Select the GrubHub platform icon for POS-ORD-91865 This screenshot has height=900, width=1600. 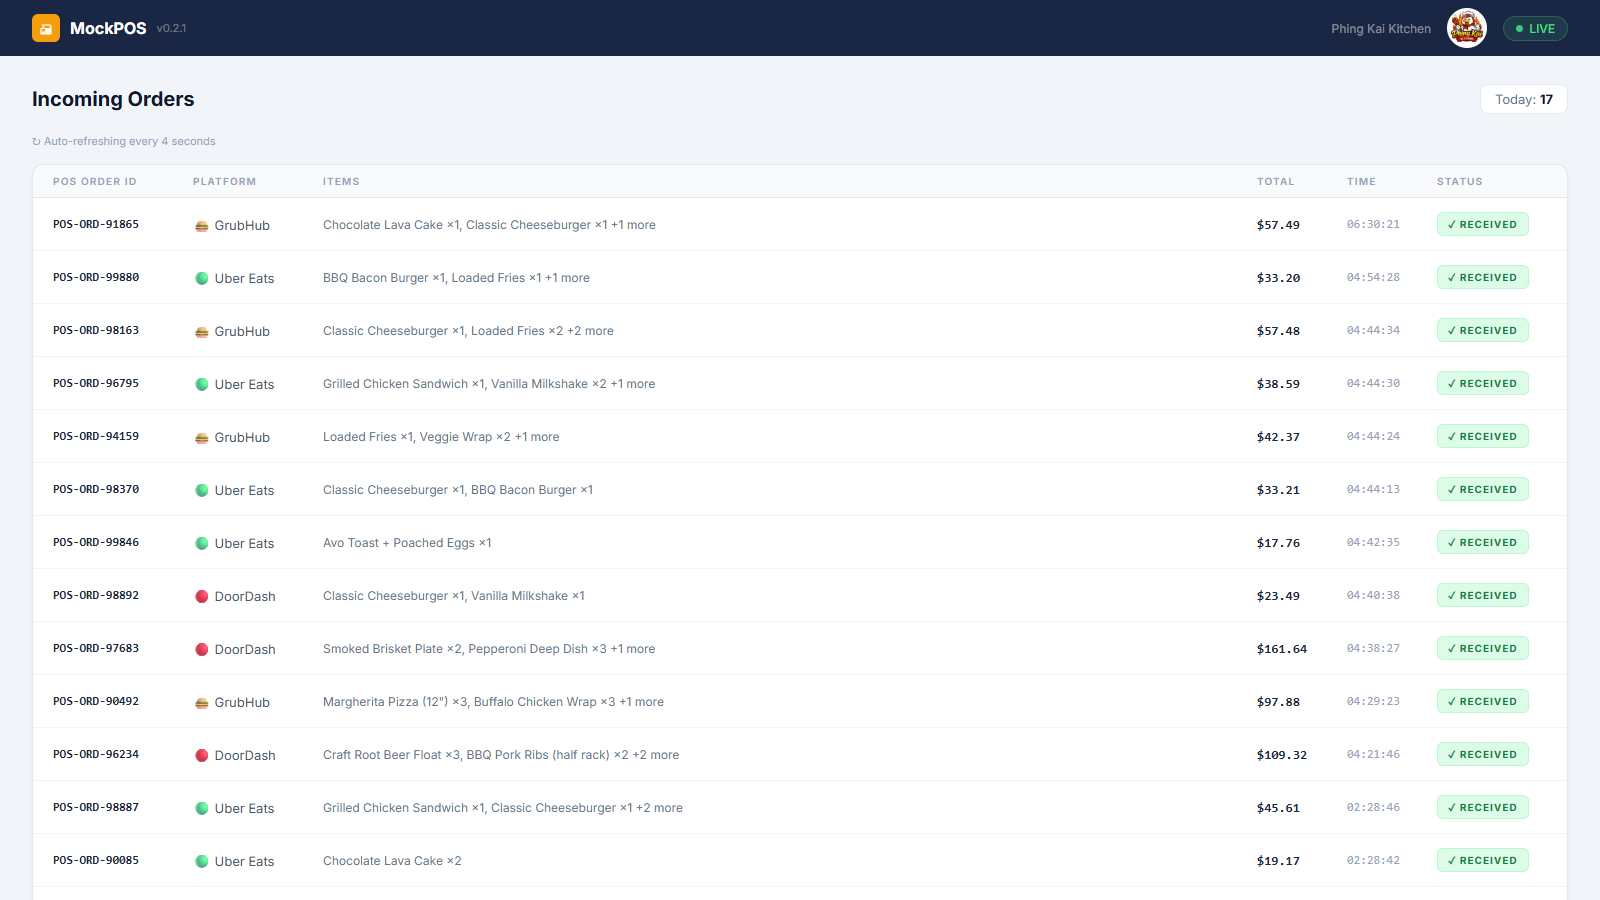(201, 226)
